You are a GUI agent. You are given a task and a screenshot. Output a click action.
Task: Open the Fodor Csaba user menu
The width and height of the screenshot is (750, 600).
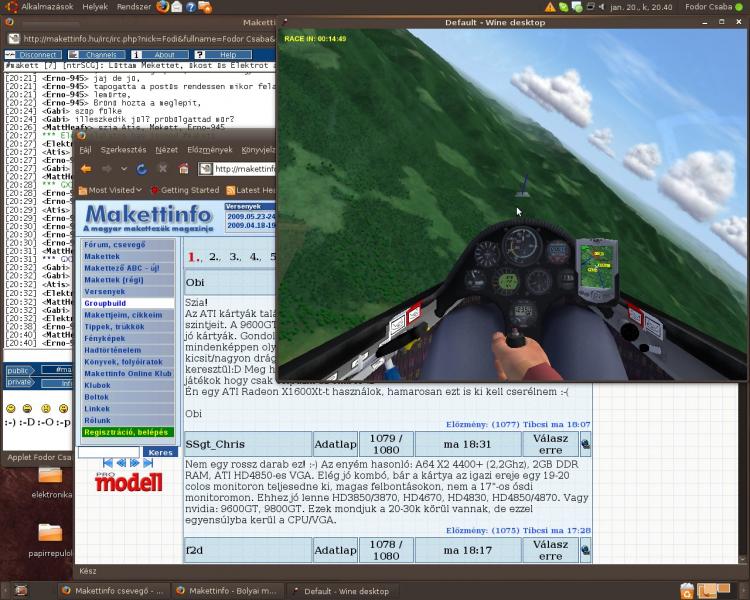pos(708,7)
